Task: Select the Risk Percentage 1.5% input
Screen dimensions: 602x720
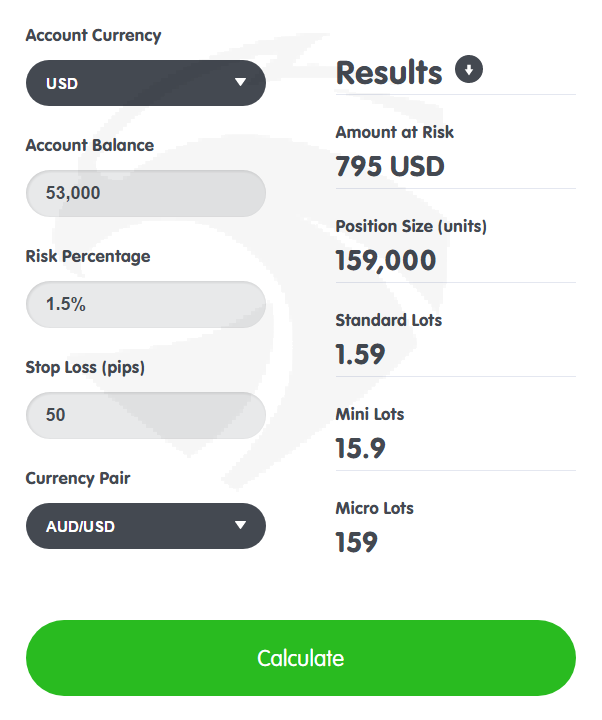Action: 146,304
